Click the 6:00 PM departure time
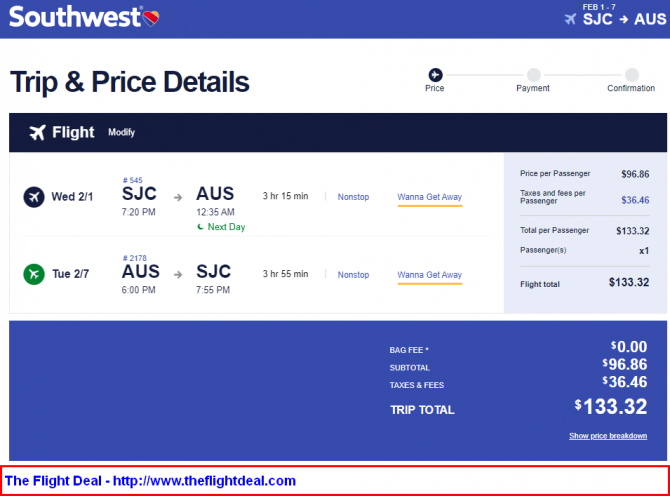 pos(138,290)
